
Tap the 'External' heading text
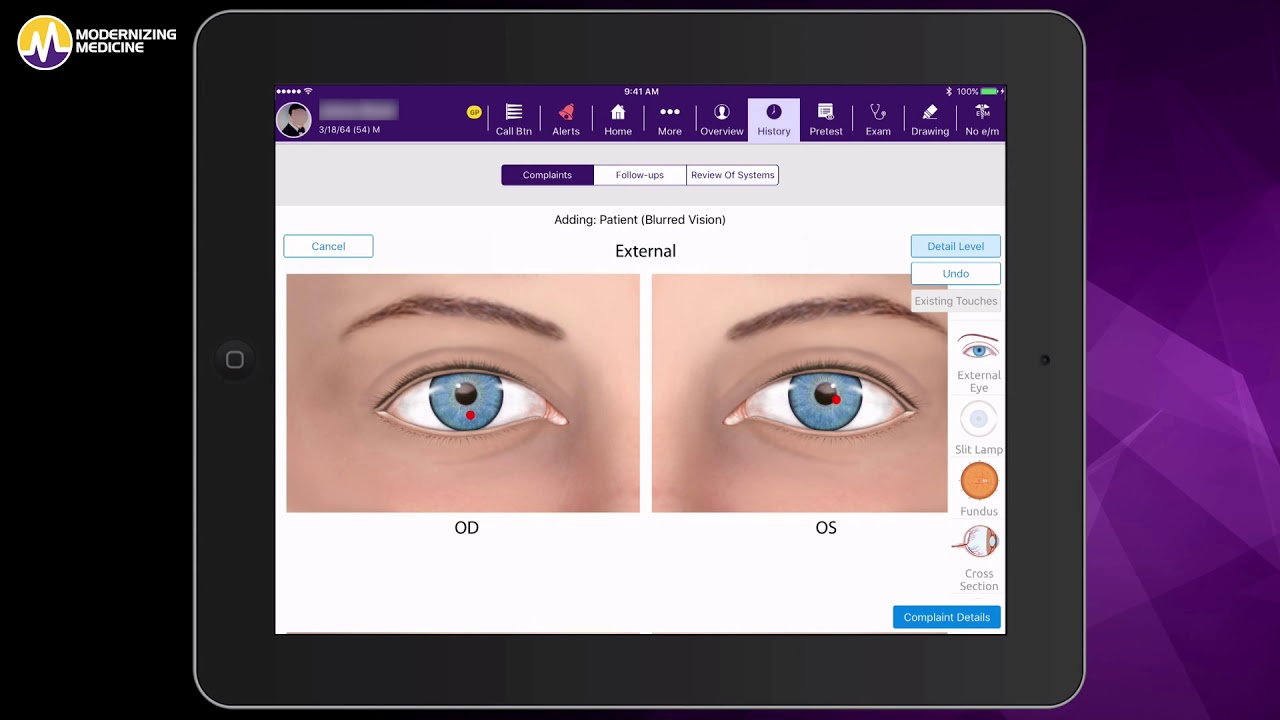click(645, 251)
